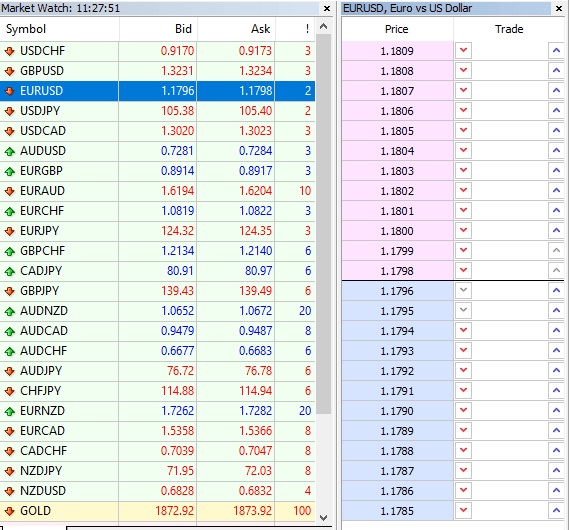Click the gray sell arrow at price 1.1795
569x530 pixels.
(463, 310)
